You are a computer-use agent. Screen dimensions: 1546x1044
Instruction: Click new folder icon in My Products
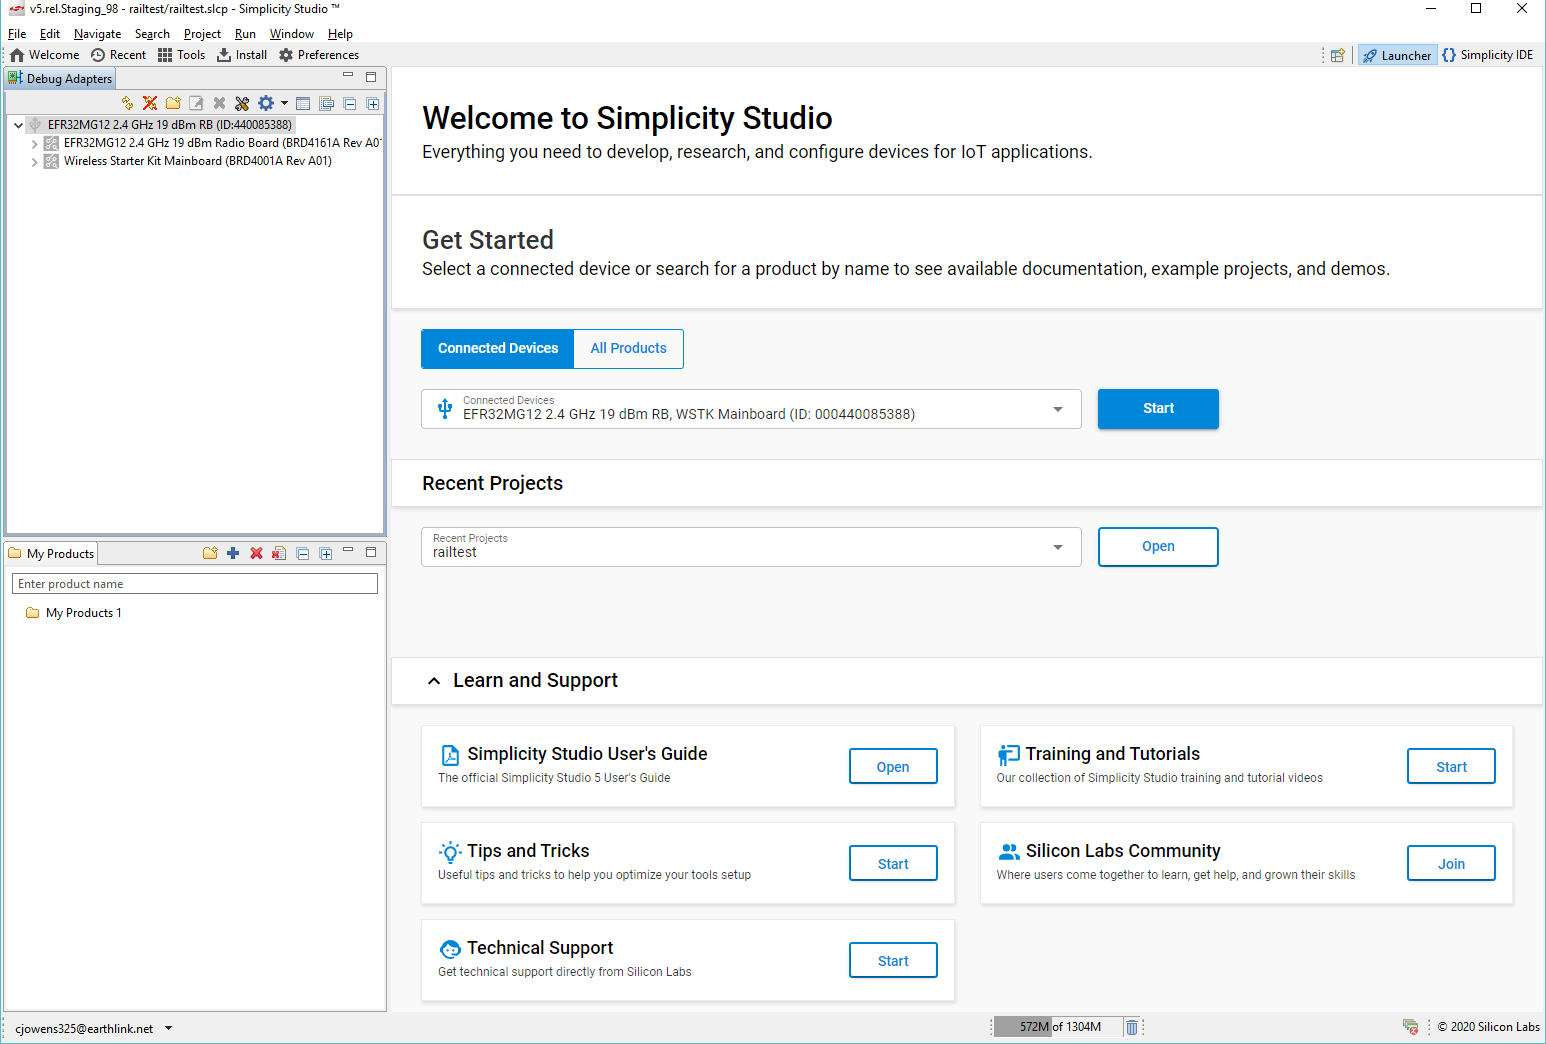tap(210, 553)
